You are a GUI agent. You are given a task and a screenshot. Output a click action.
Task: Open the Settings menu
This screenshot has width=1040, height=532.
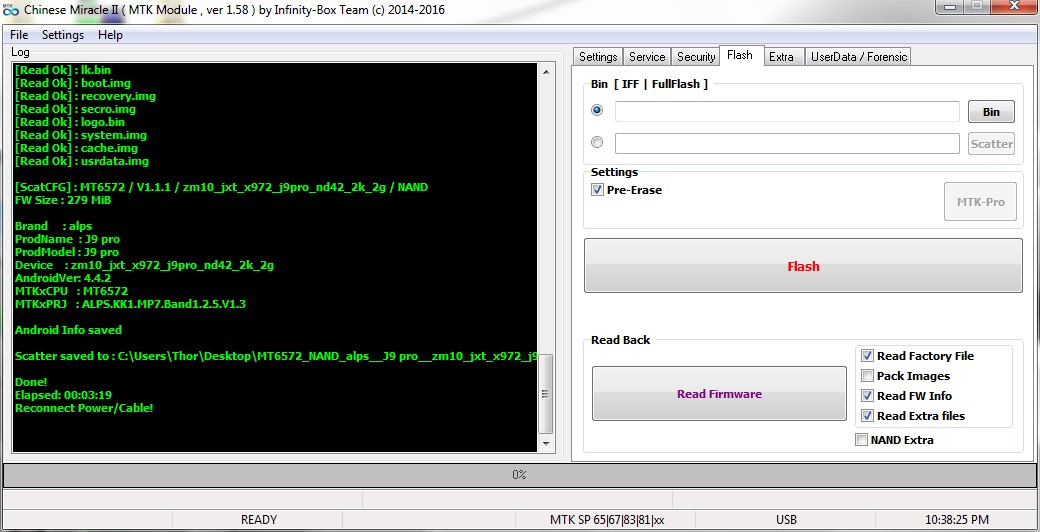point(63,34)
